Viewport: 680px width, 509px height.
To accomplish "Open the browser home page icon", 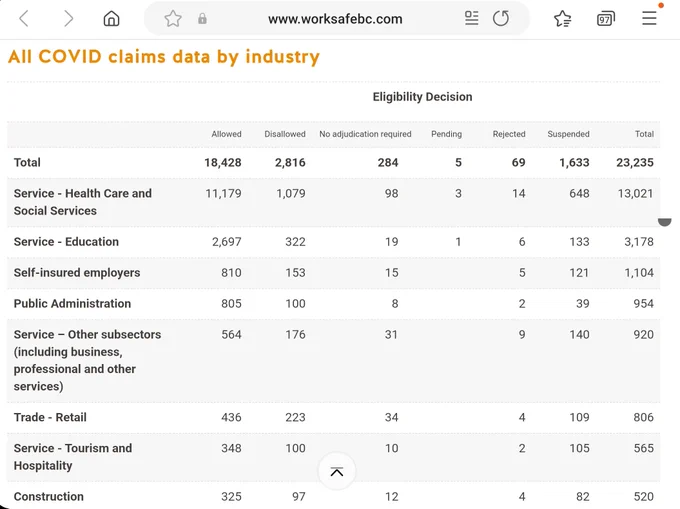I will 111,19.
